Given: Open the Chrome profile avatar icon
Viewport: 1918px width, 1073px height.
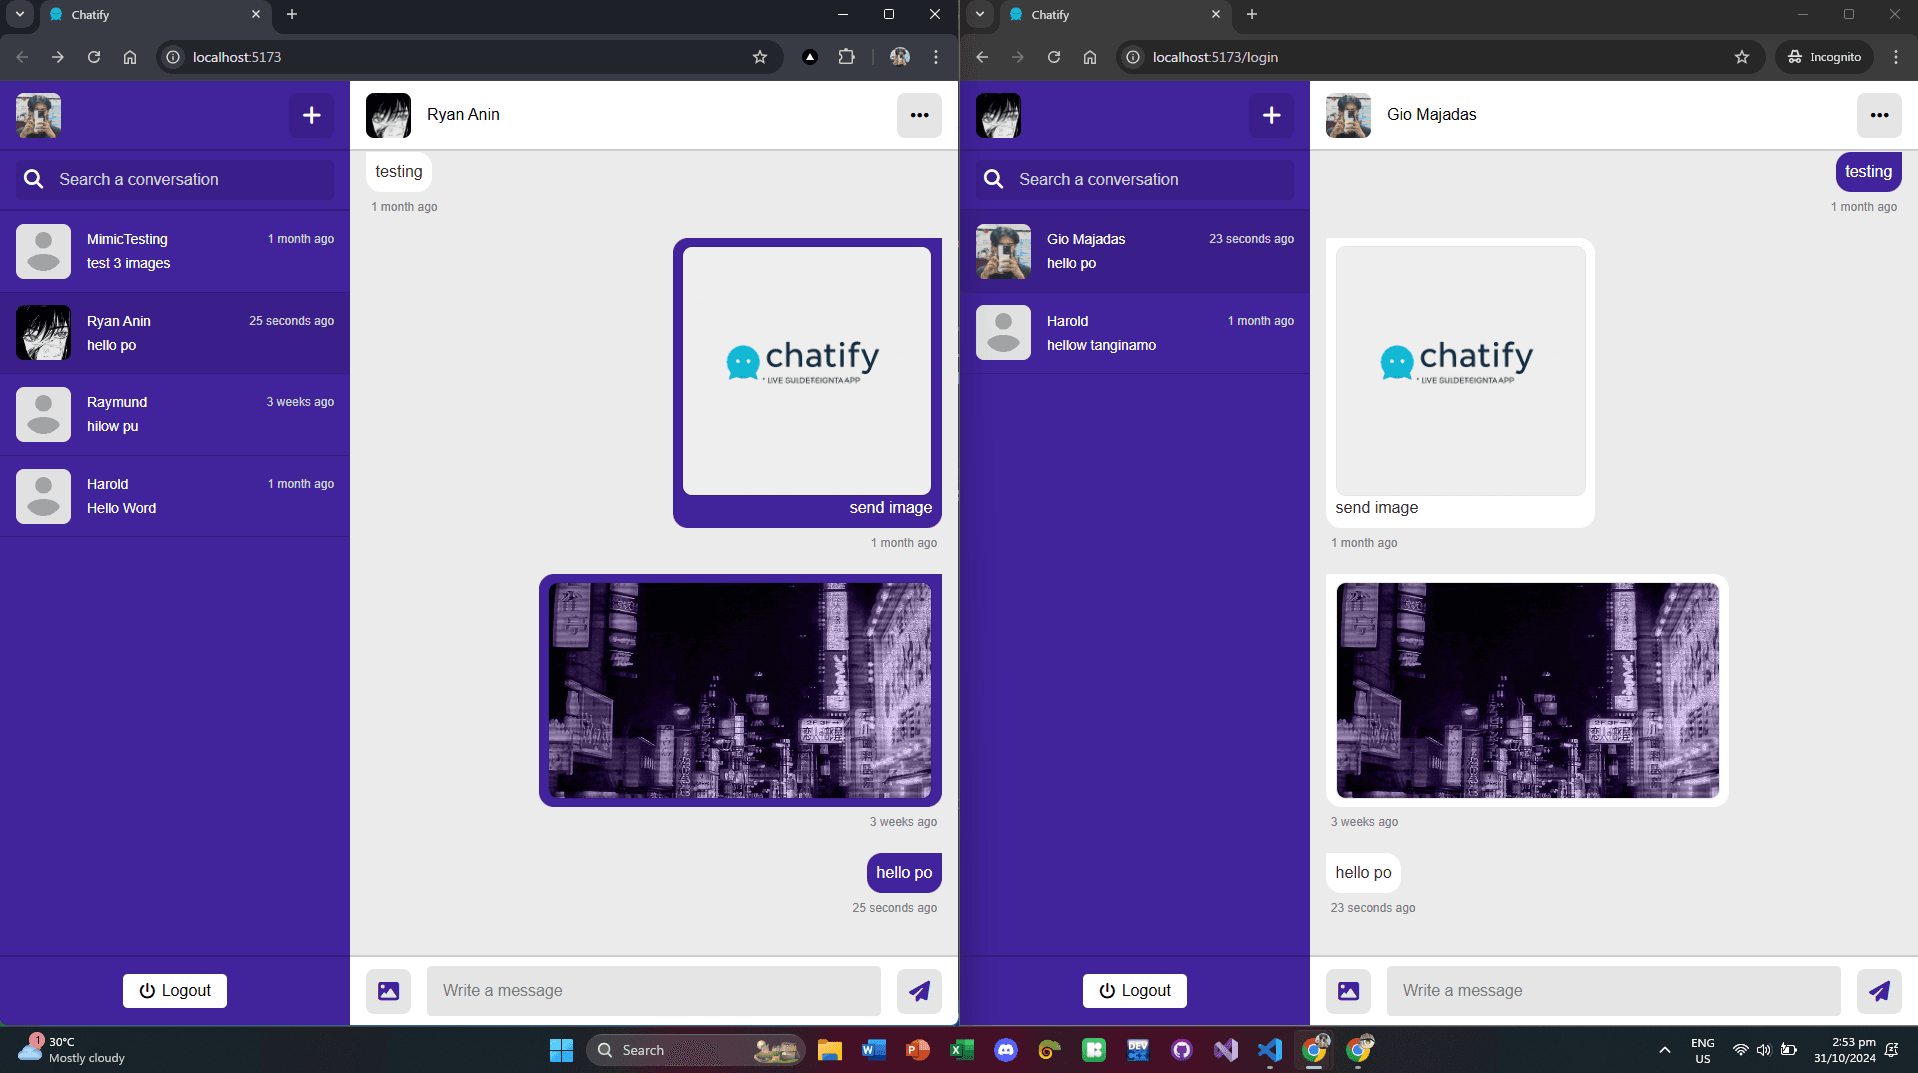Looking at the screenshot, I should tap(898, 57).
